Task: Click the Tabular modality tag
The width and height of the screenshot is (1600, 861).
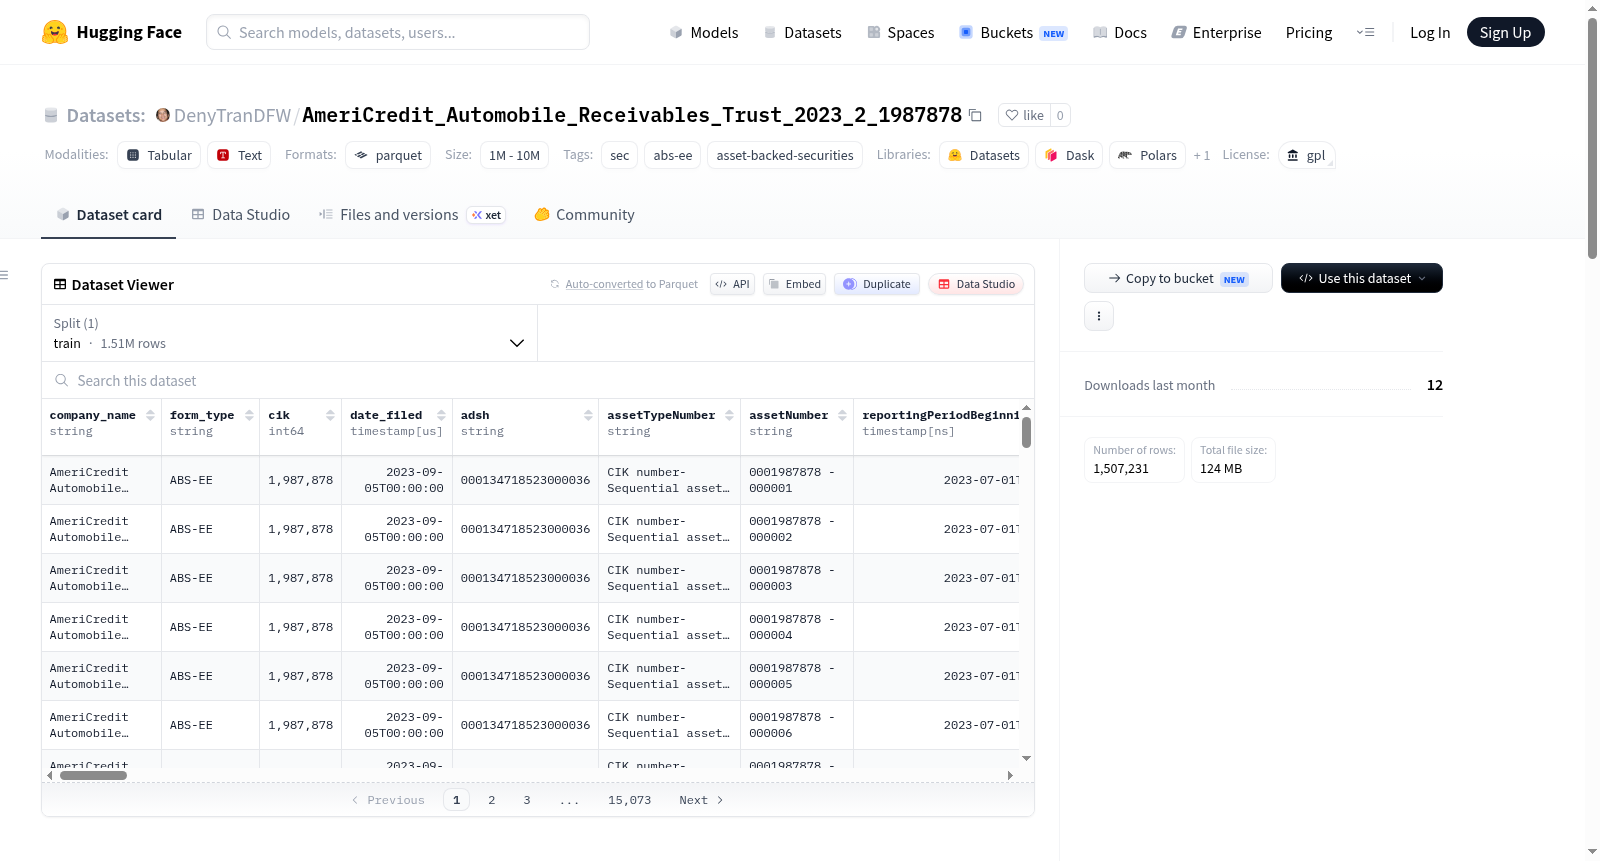Action: click(x=159, y=155)
